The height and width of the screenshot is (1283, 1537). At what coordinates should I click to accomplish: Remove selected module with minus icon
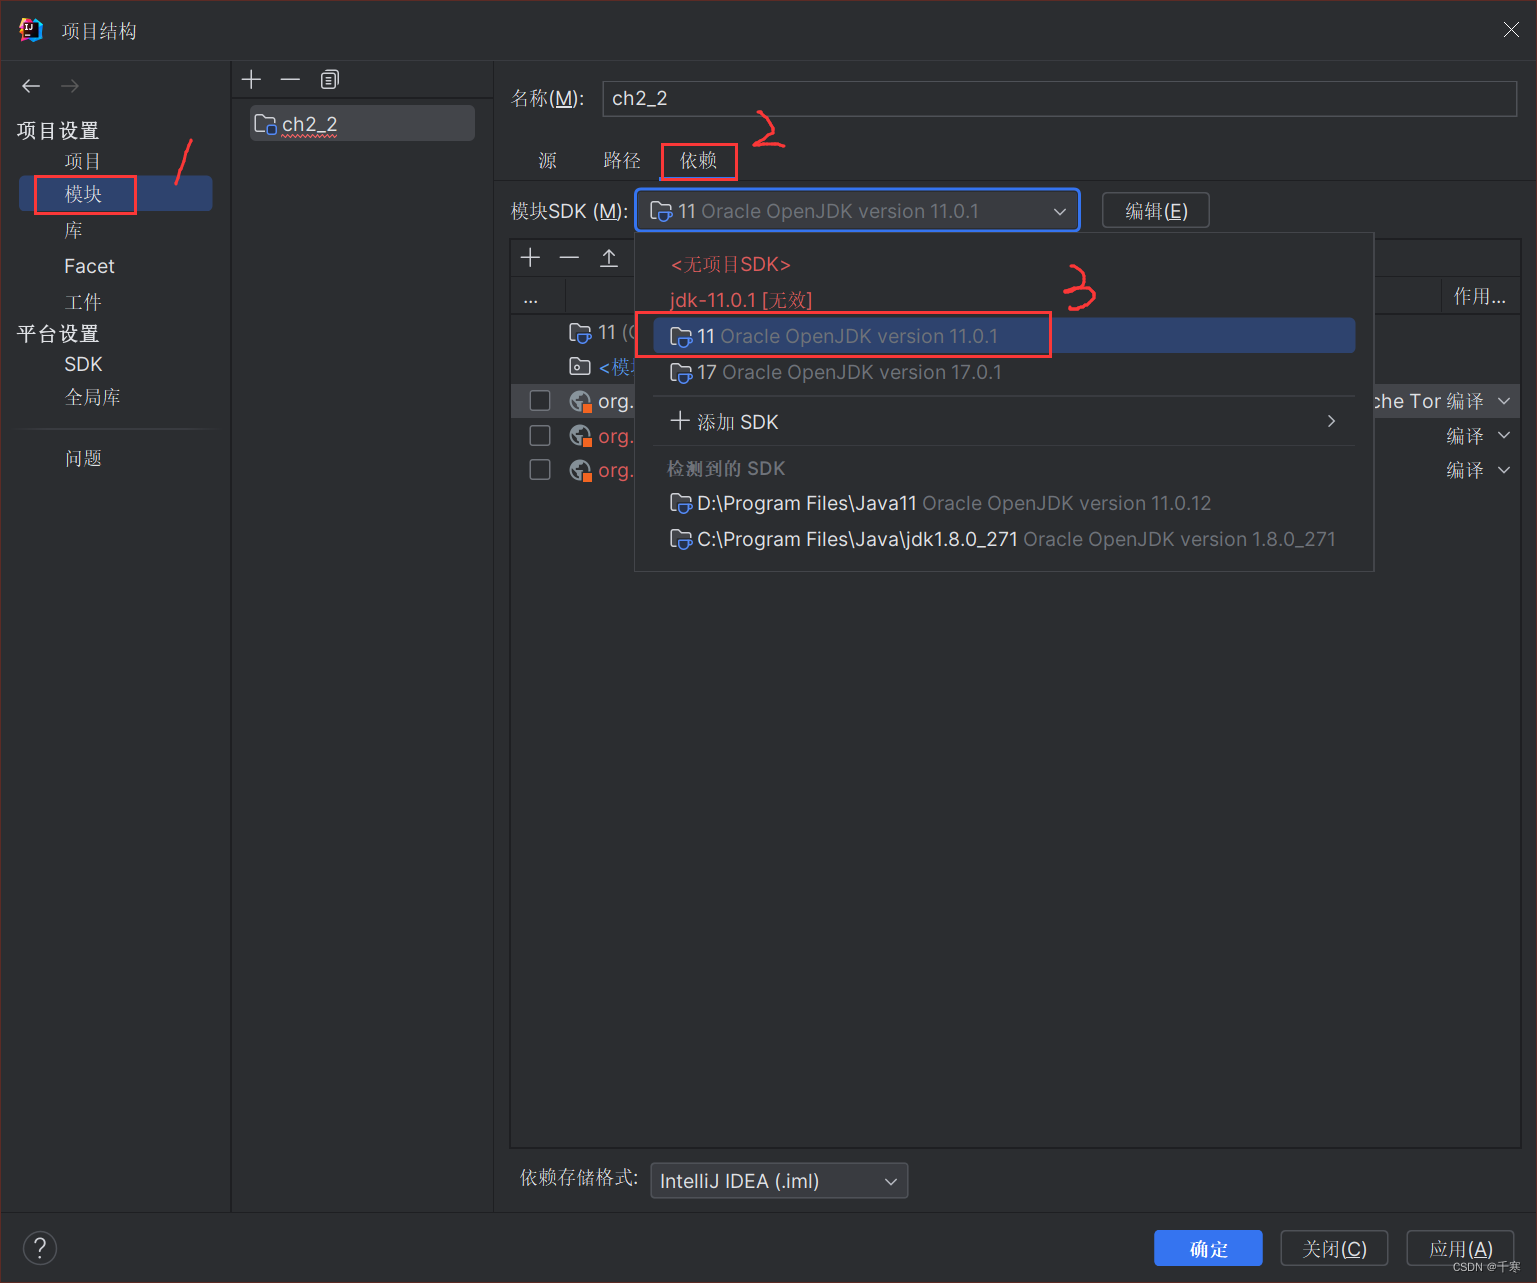point(290,79)
